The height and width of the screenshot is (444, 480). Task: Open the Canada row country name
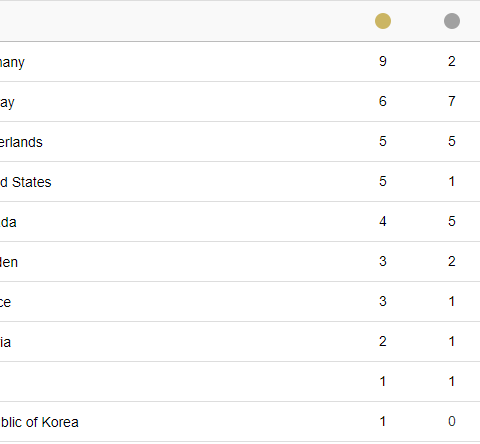(x=8, y=222)
